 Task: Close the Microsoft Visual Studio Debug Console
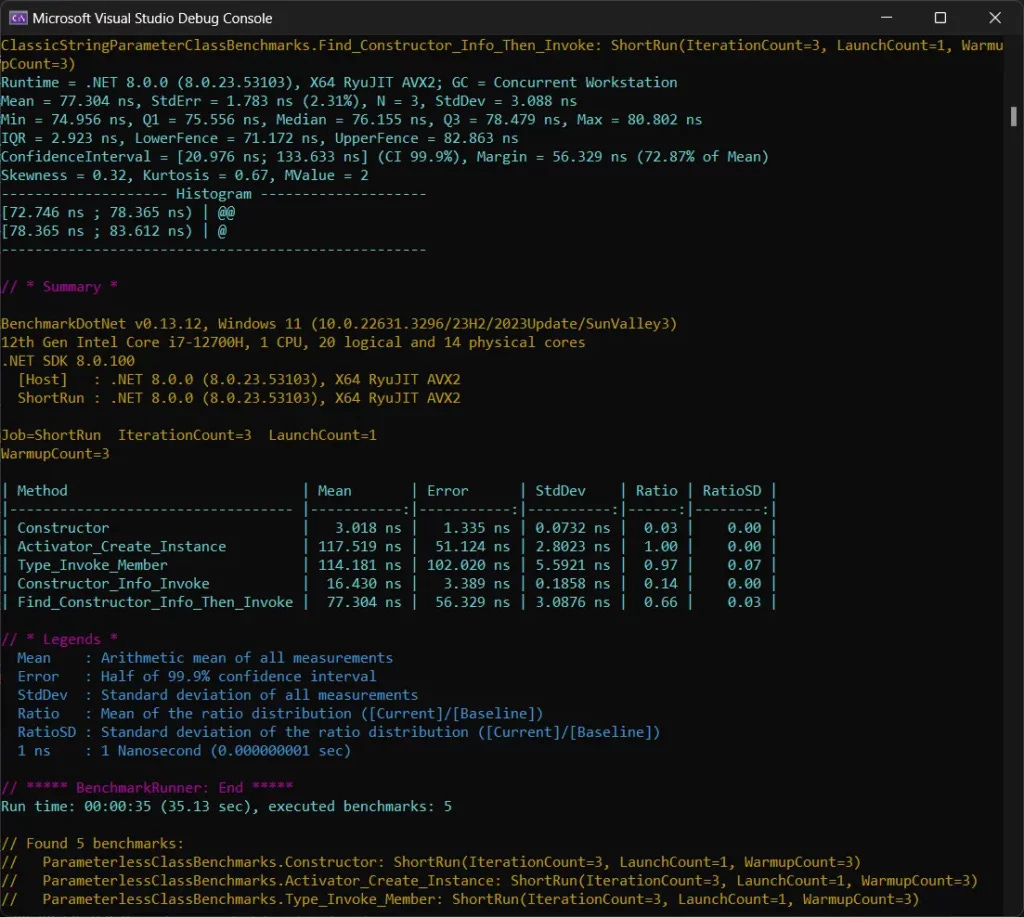coord(993,17)
